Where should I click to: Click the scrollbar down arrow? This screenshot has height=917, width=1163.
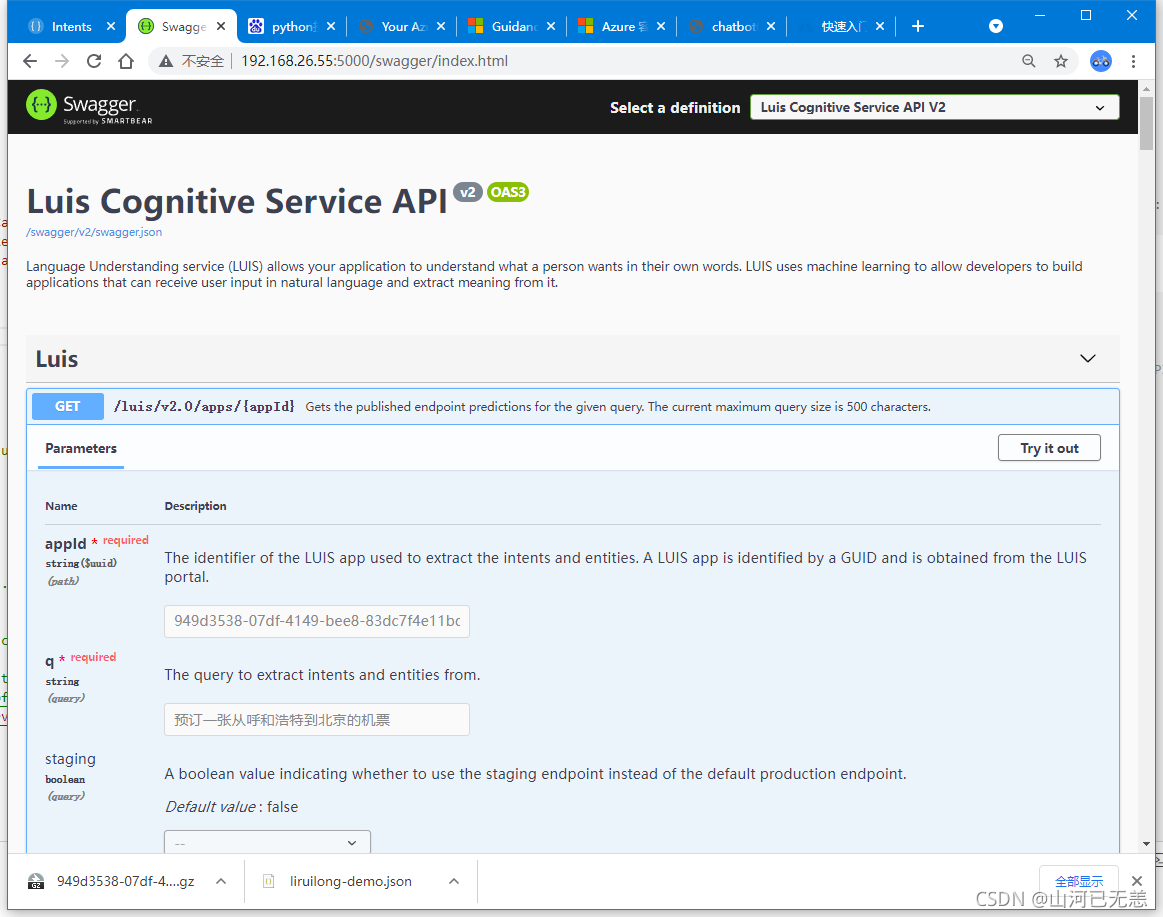[1147, 844]
